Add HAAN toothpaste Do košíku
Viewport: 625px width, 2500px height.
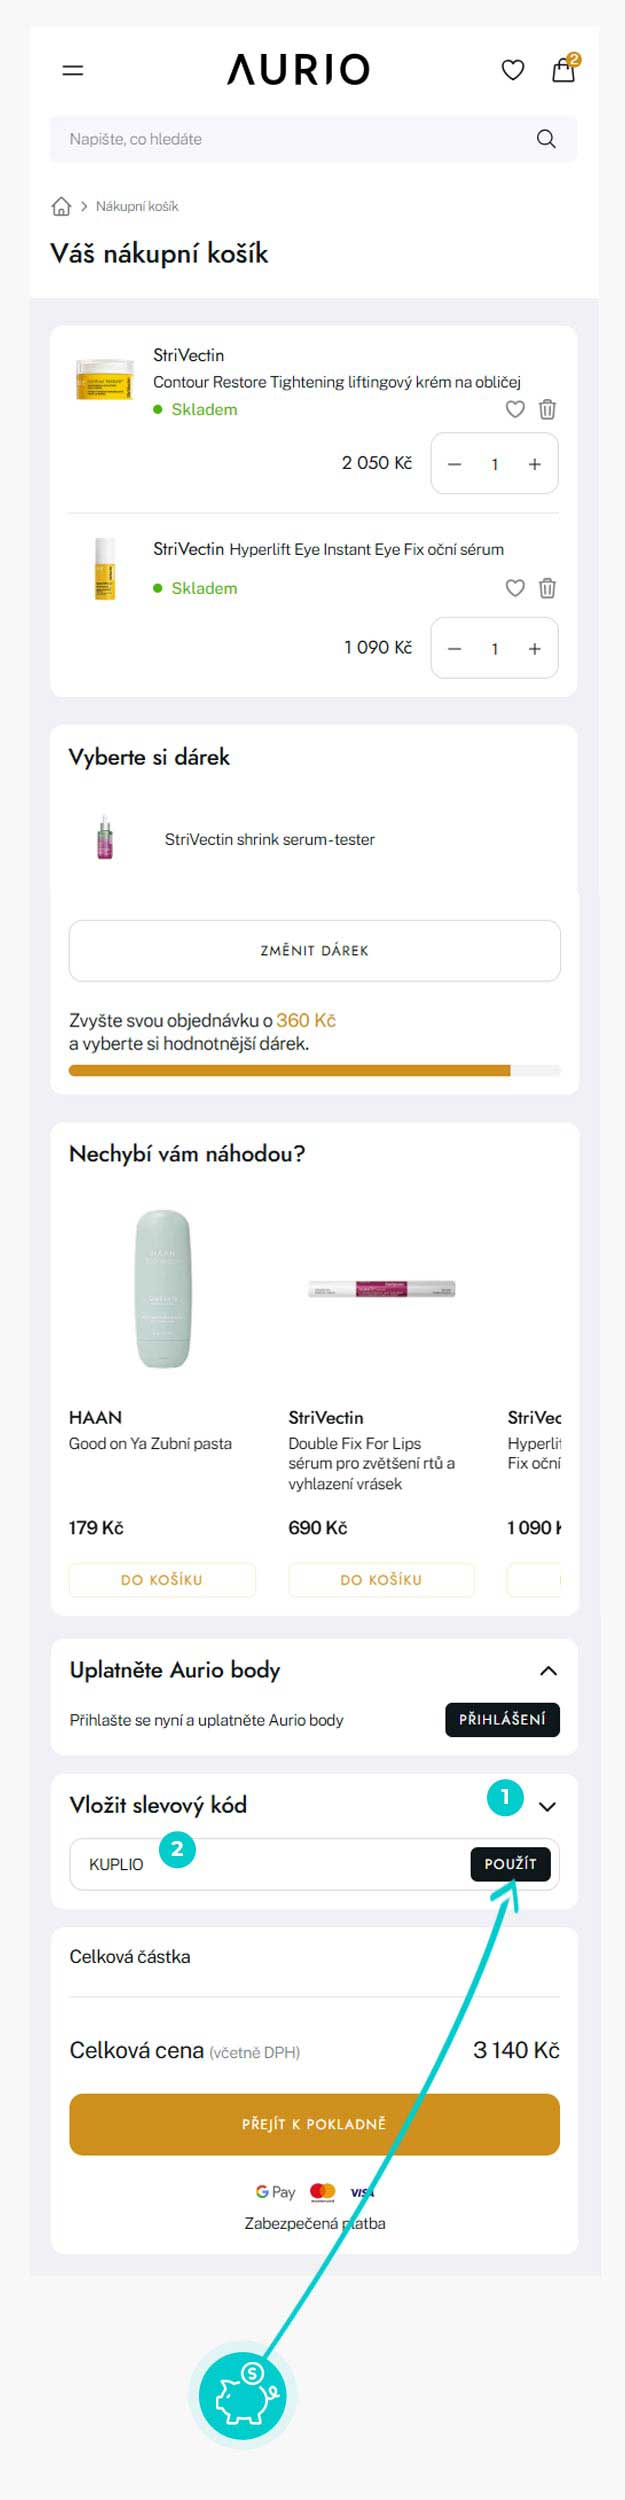162,1580
